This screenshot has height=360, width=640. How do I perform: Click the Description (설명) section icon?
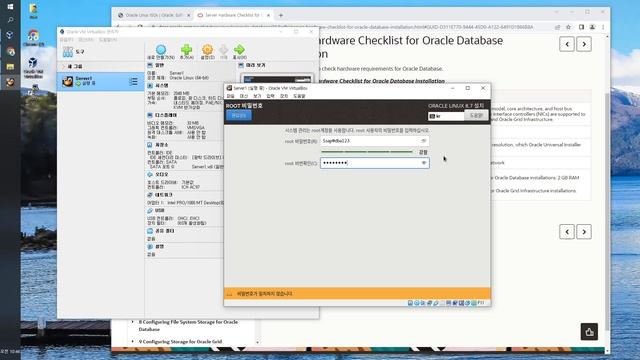[x=150, y=247]
